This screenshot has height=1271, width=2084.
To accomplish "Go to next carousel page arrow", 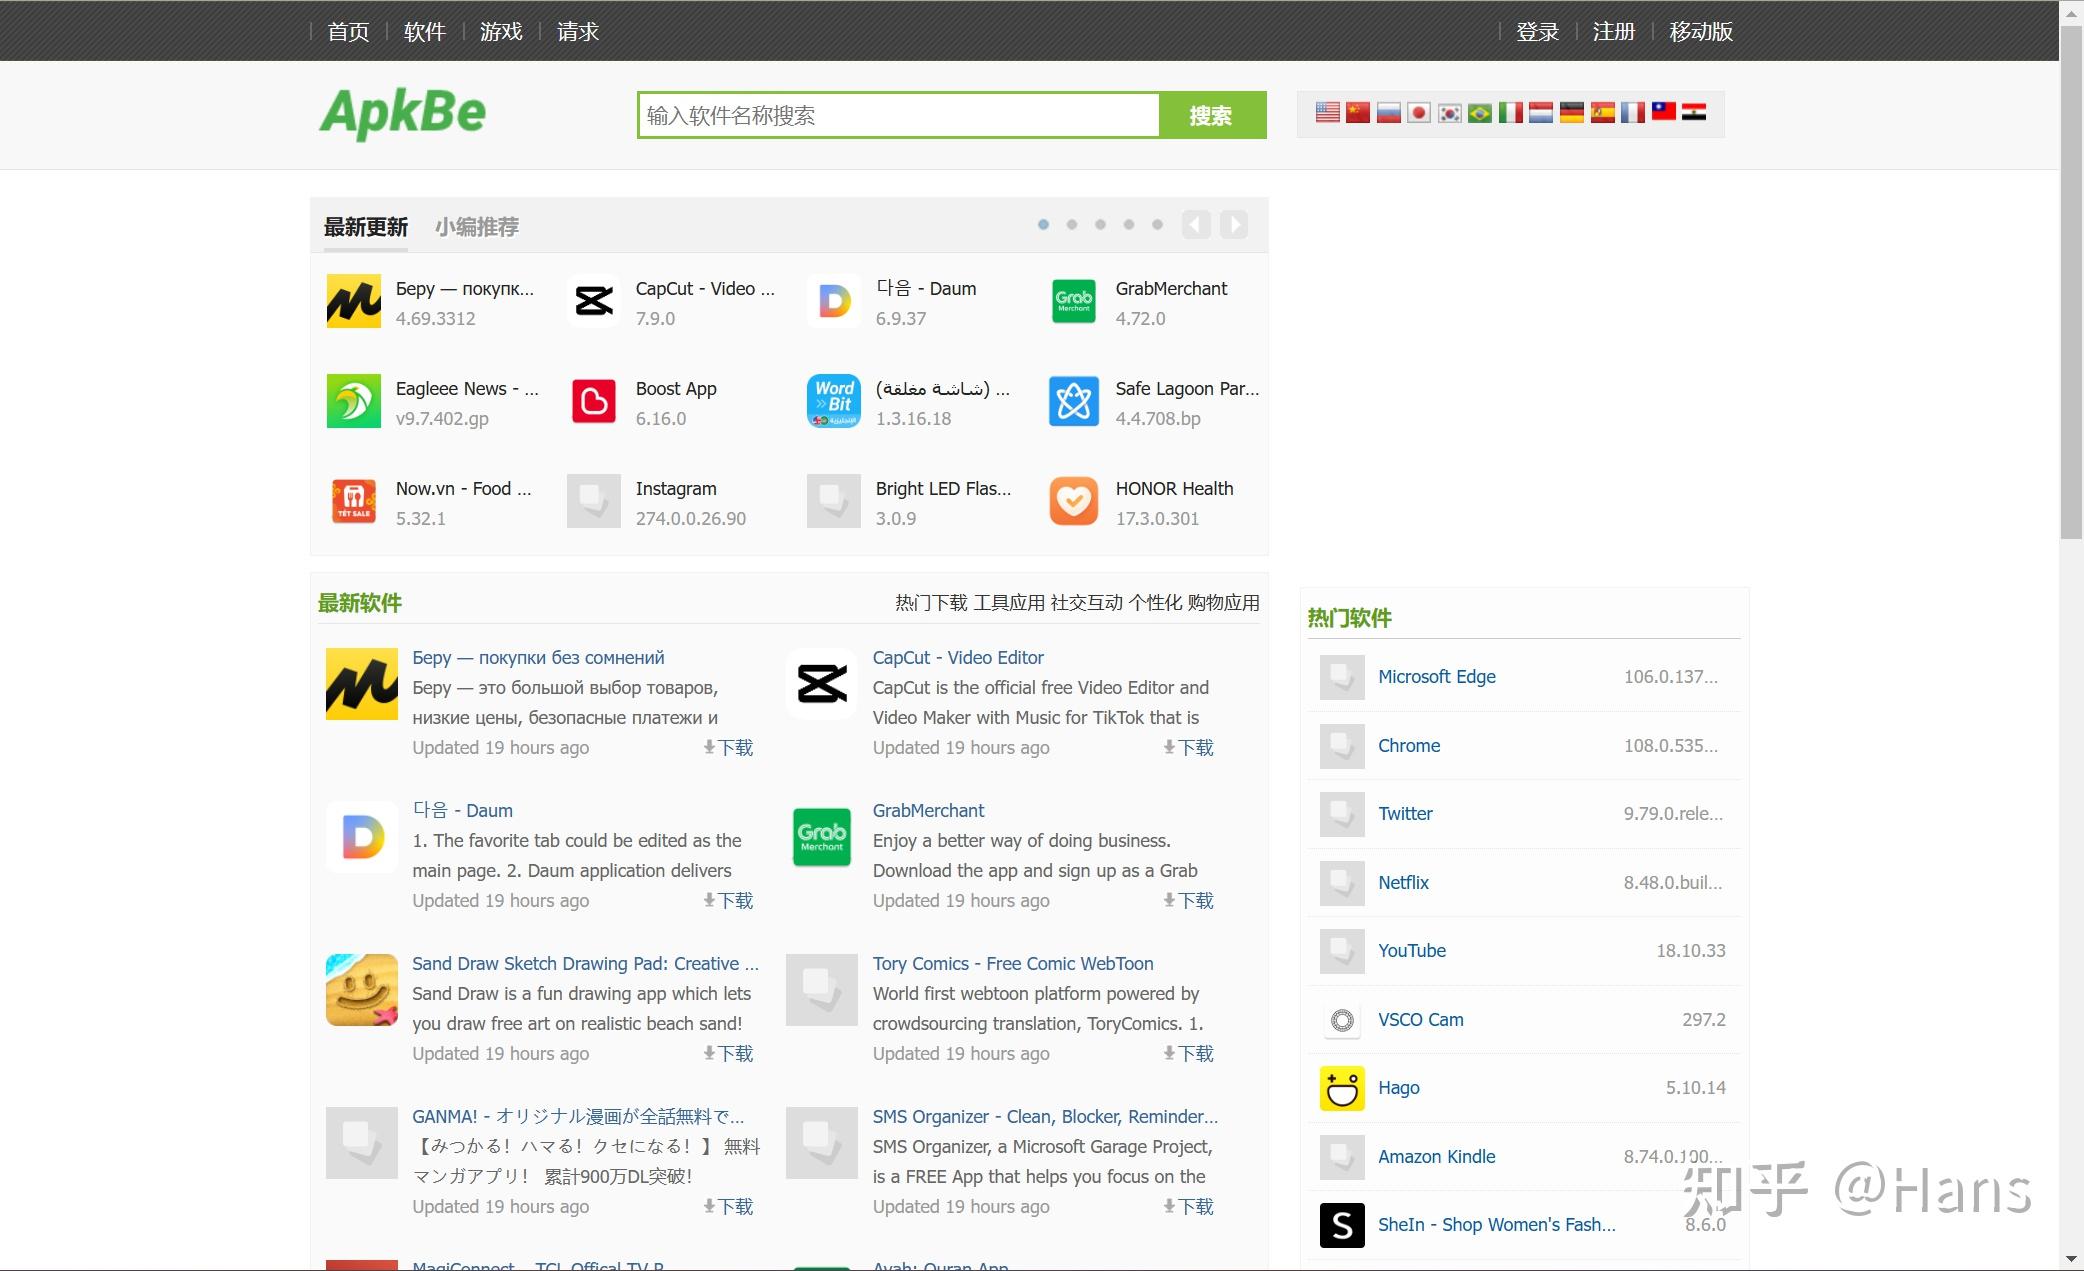I will pos(1234,225).
